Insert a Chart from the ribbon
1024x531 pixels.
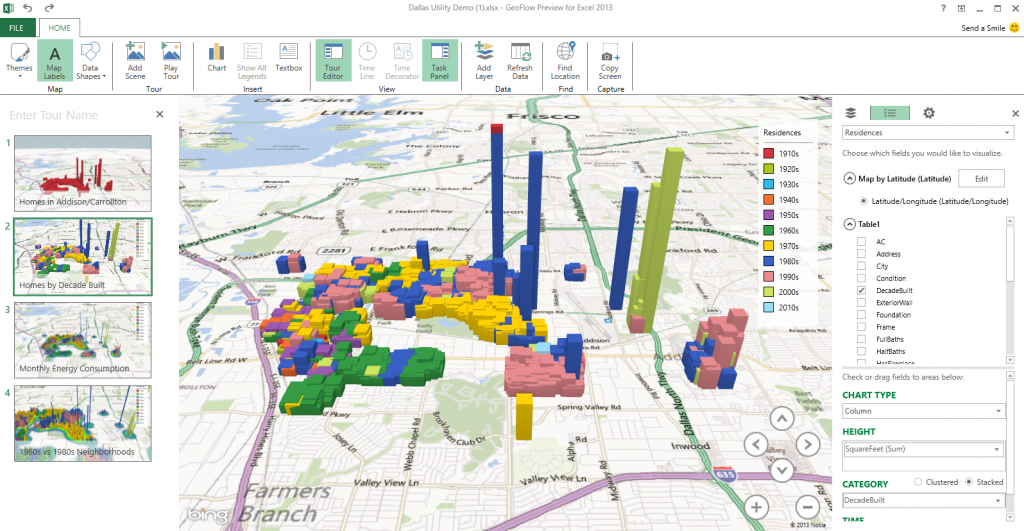click(216, 57)
